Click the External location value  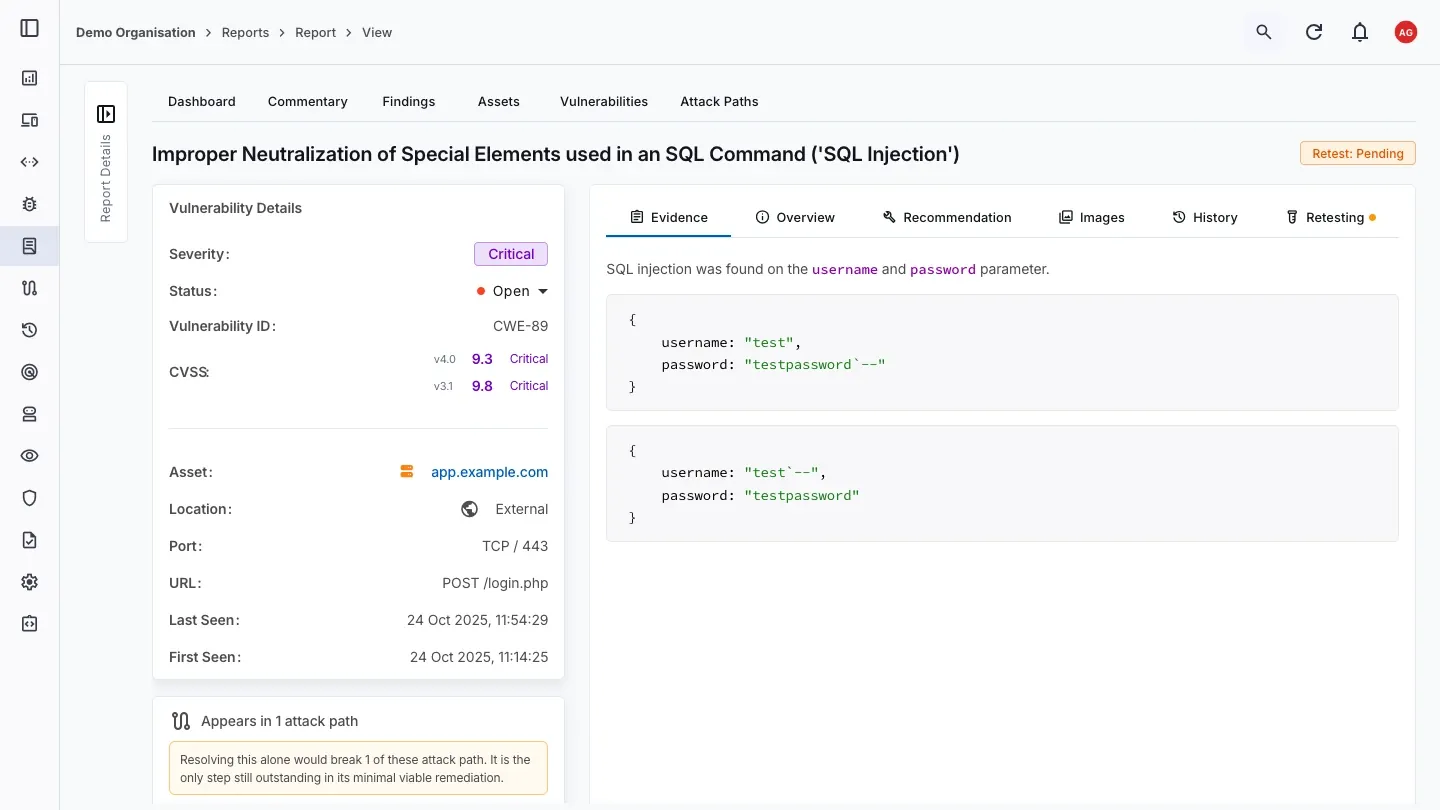point(522,509)
